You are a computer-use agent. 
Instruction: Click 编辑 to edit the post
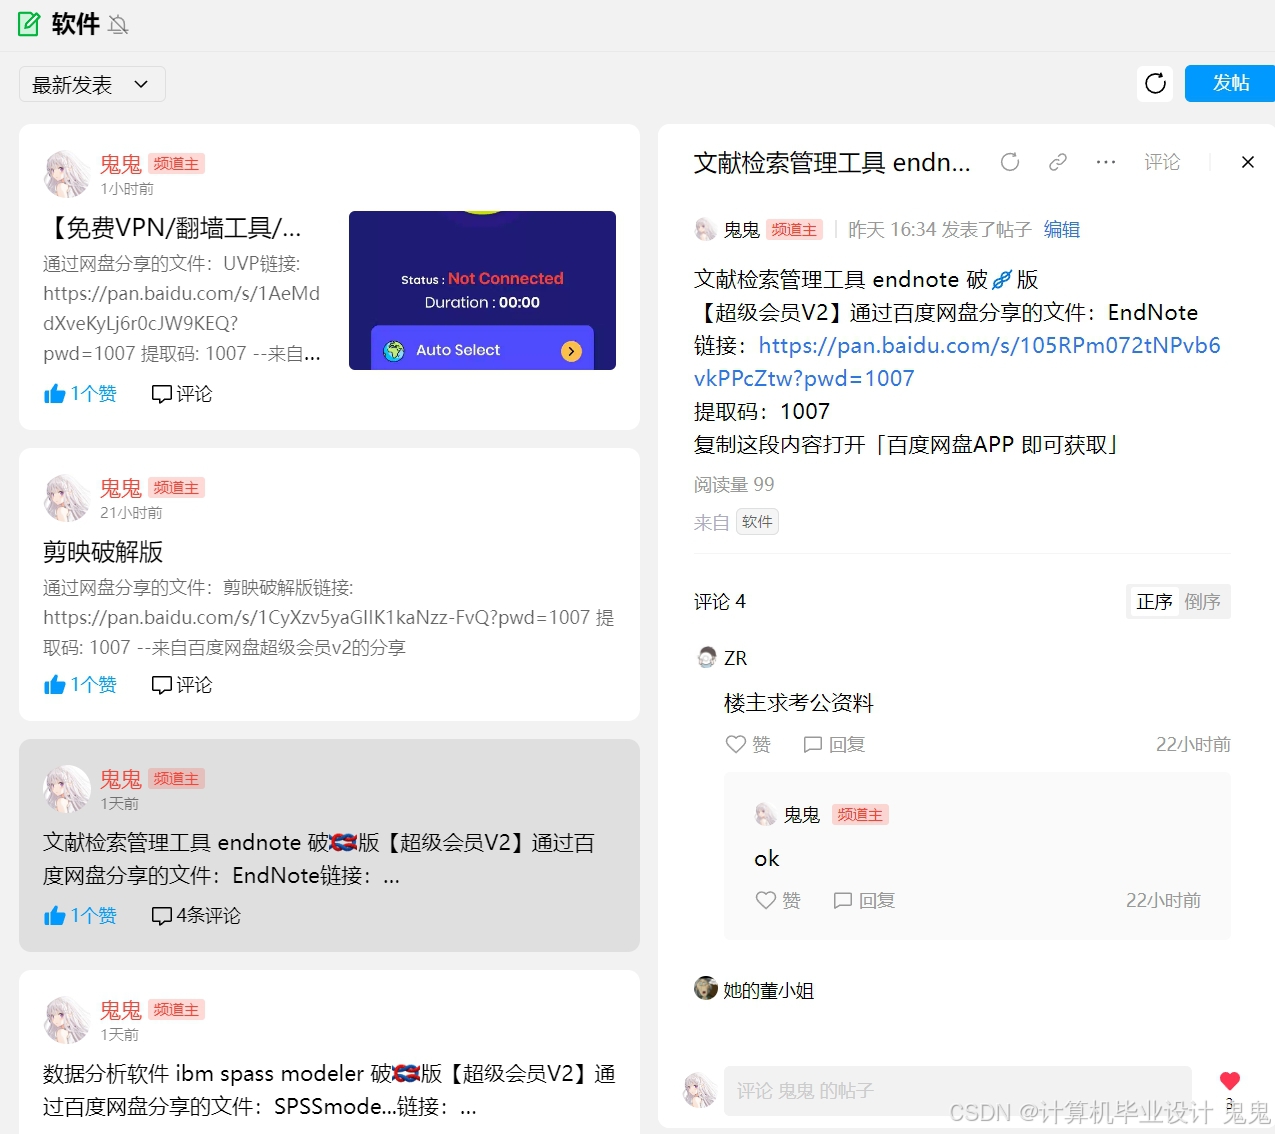pos(1062,230)
